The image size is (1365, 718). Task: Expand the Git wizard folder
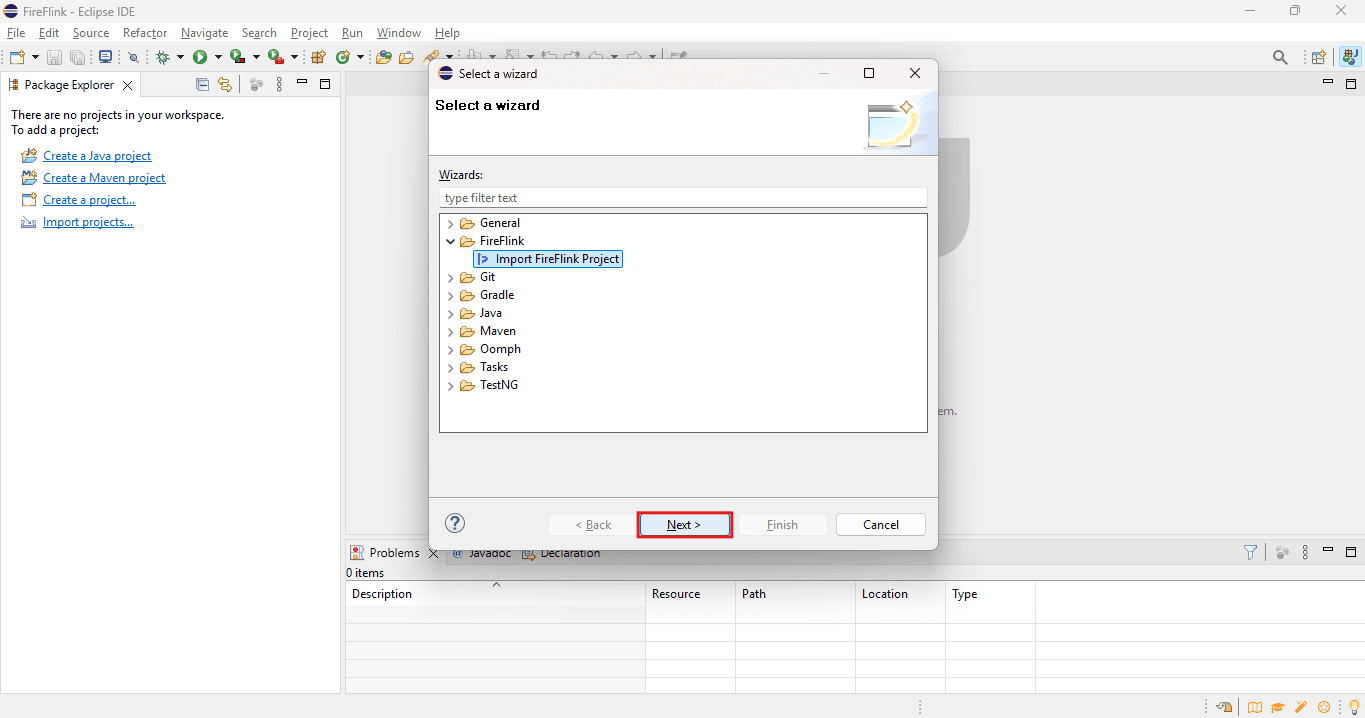pos(451,277)
